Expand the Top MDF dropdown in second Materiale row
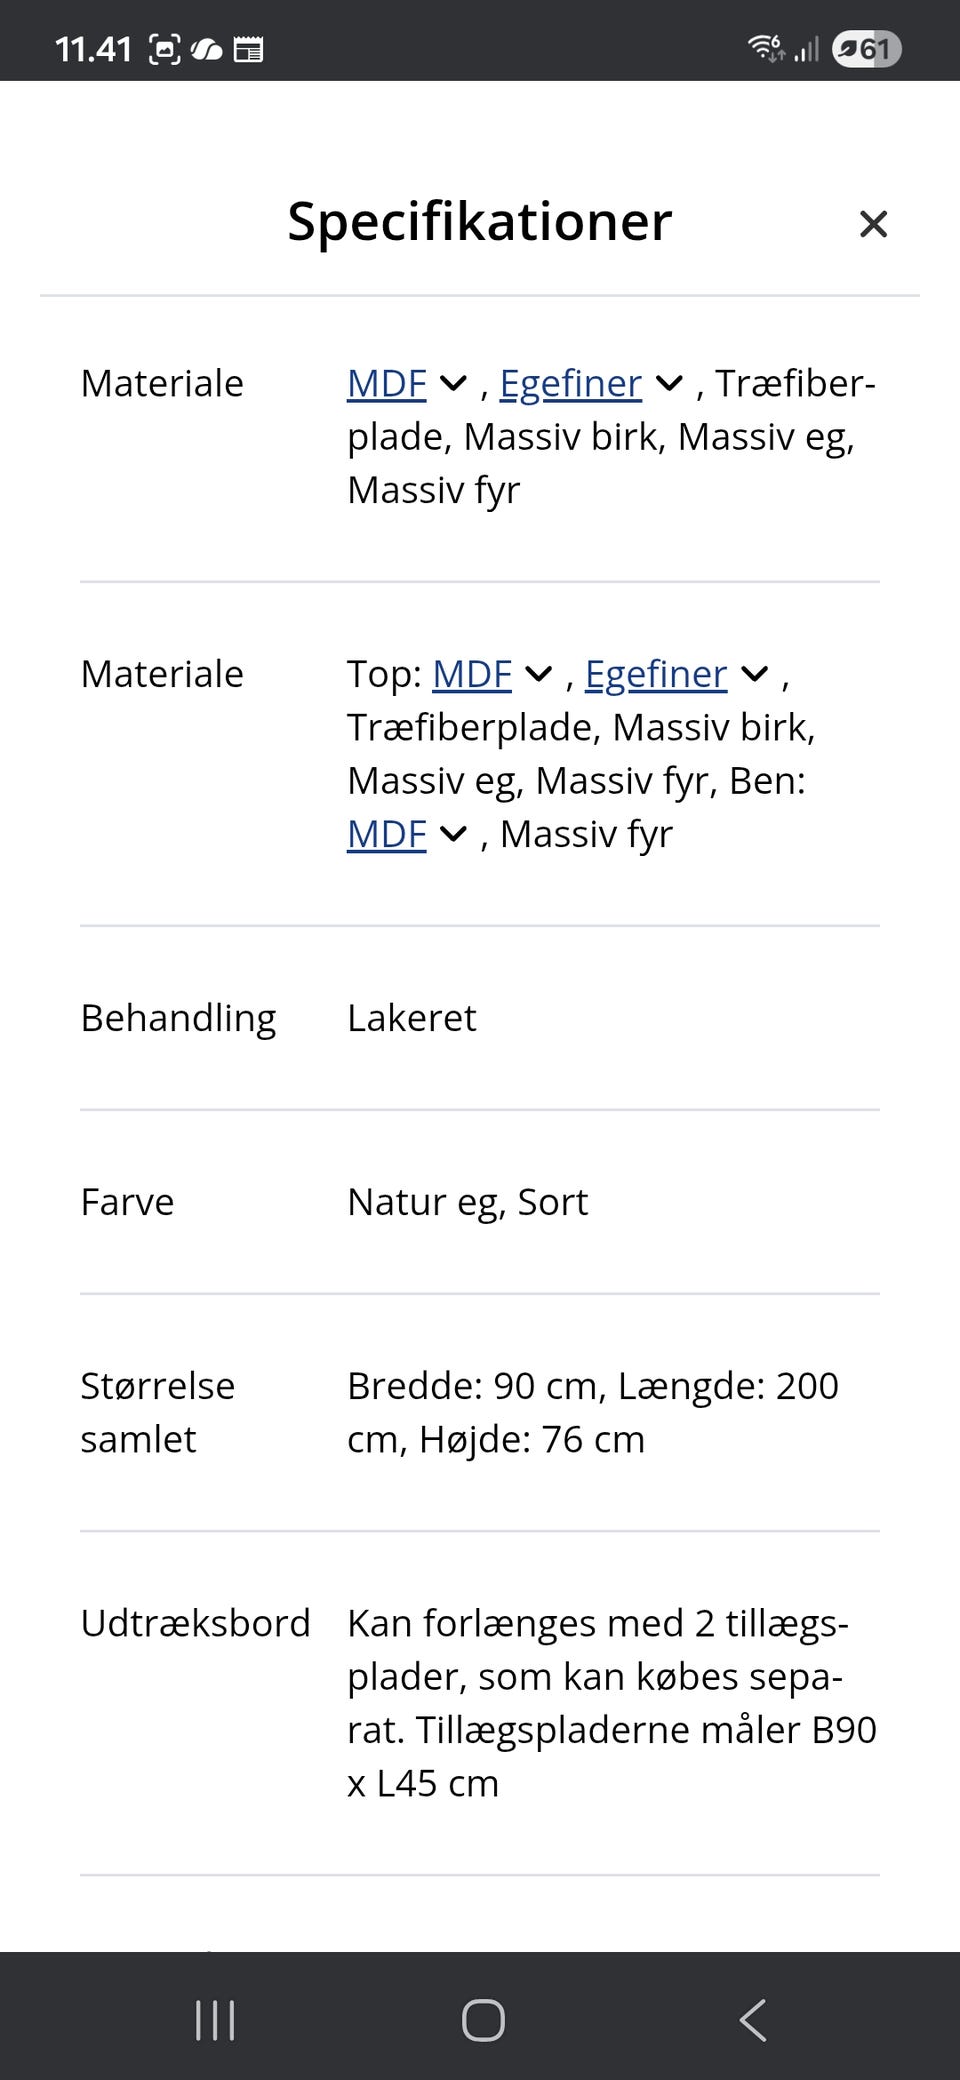960x2080 pixels. 539,675
